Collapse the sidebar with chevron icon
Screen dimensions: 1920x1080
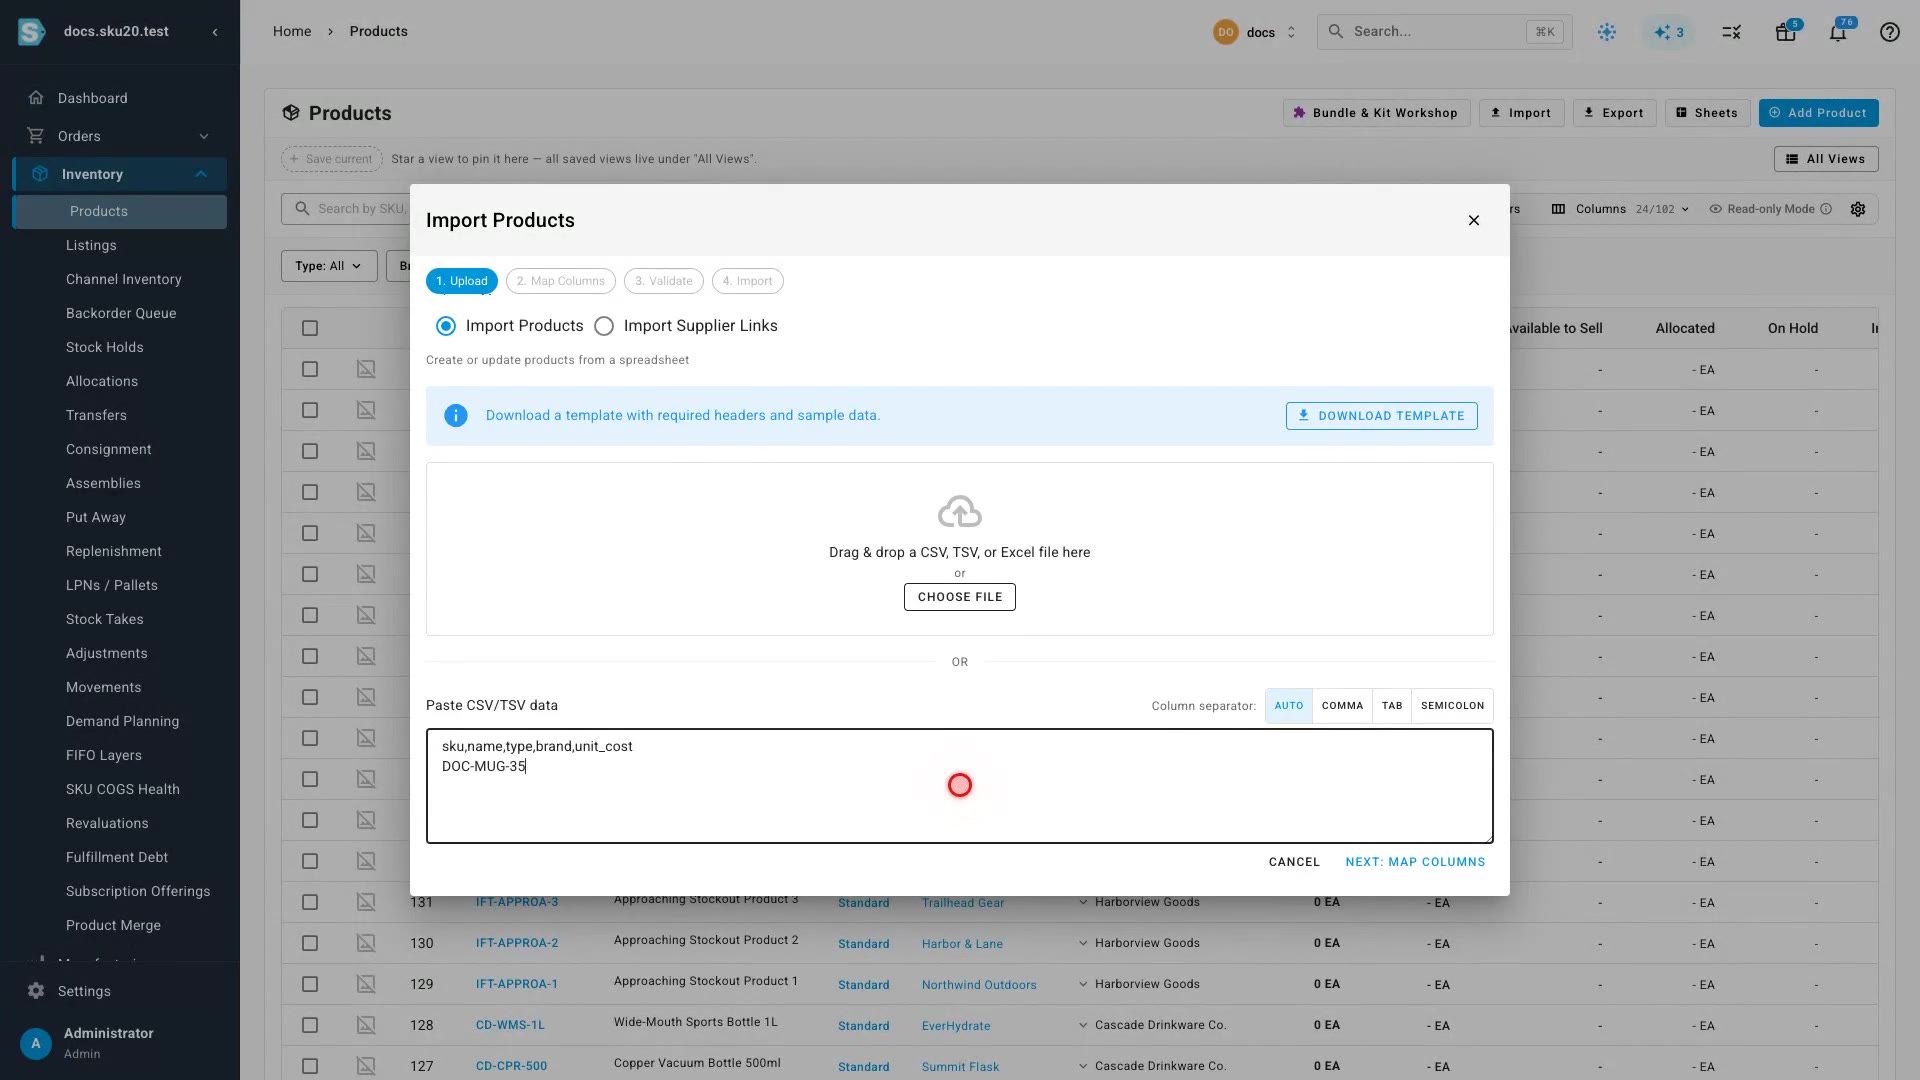(x=215, y=32)
